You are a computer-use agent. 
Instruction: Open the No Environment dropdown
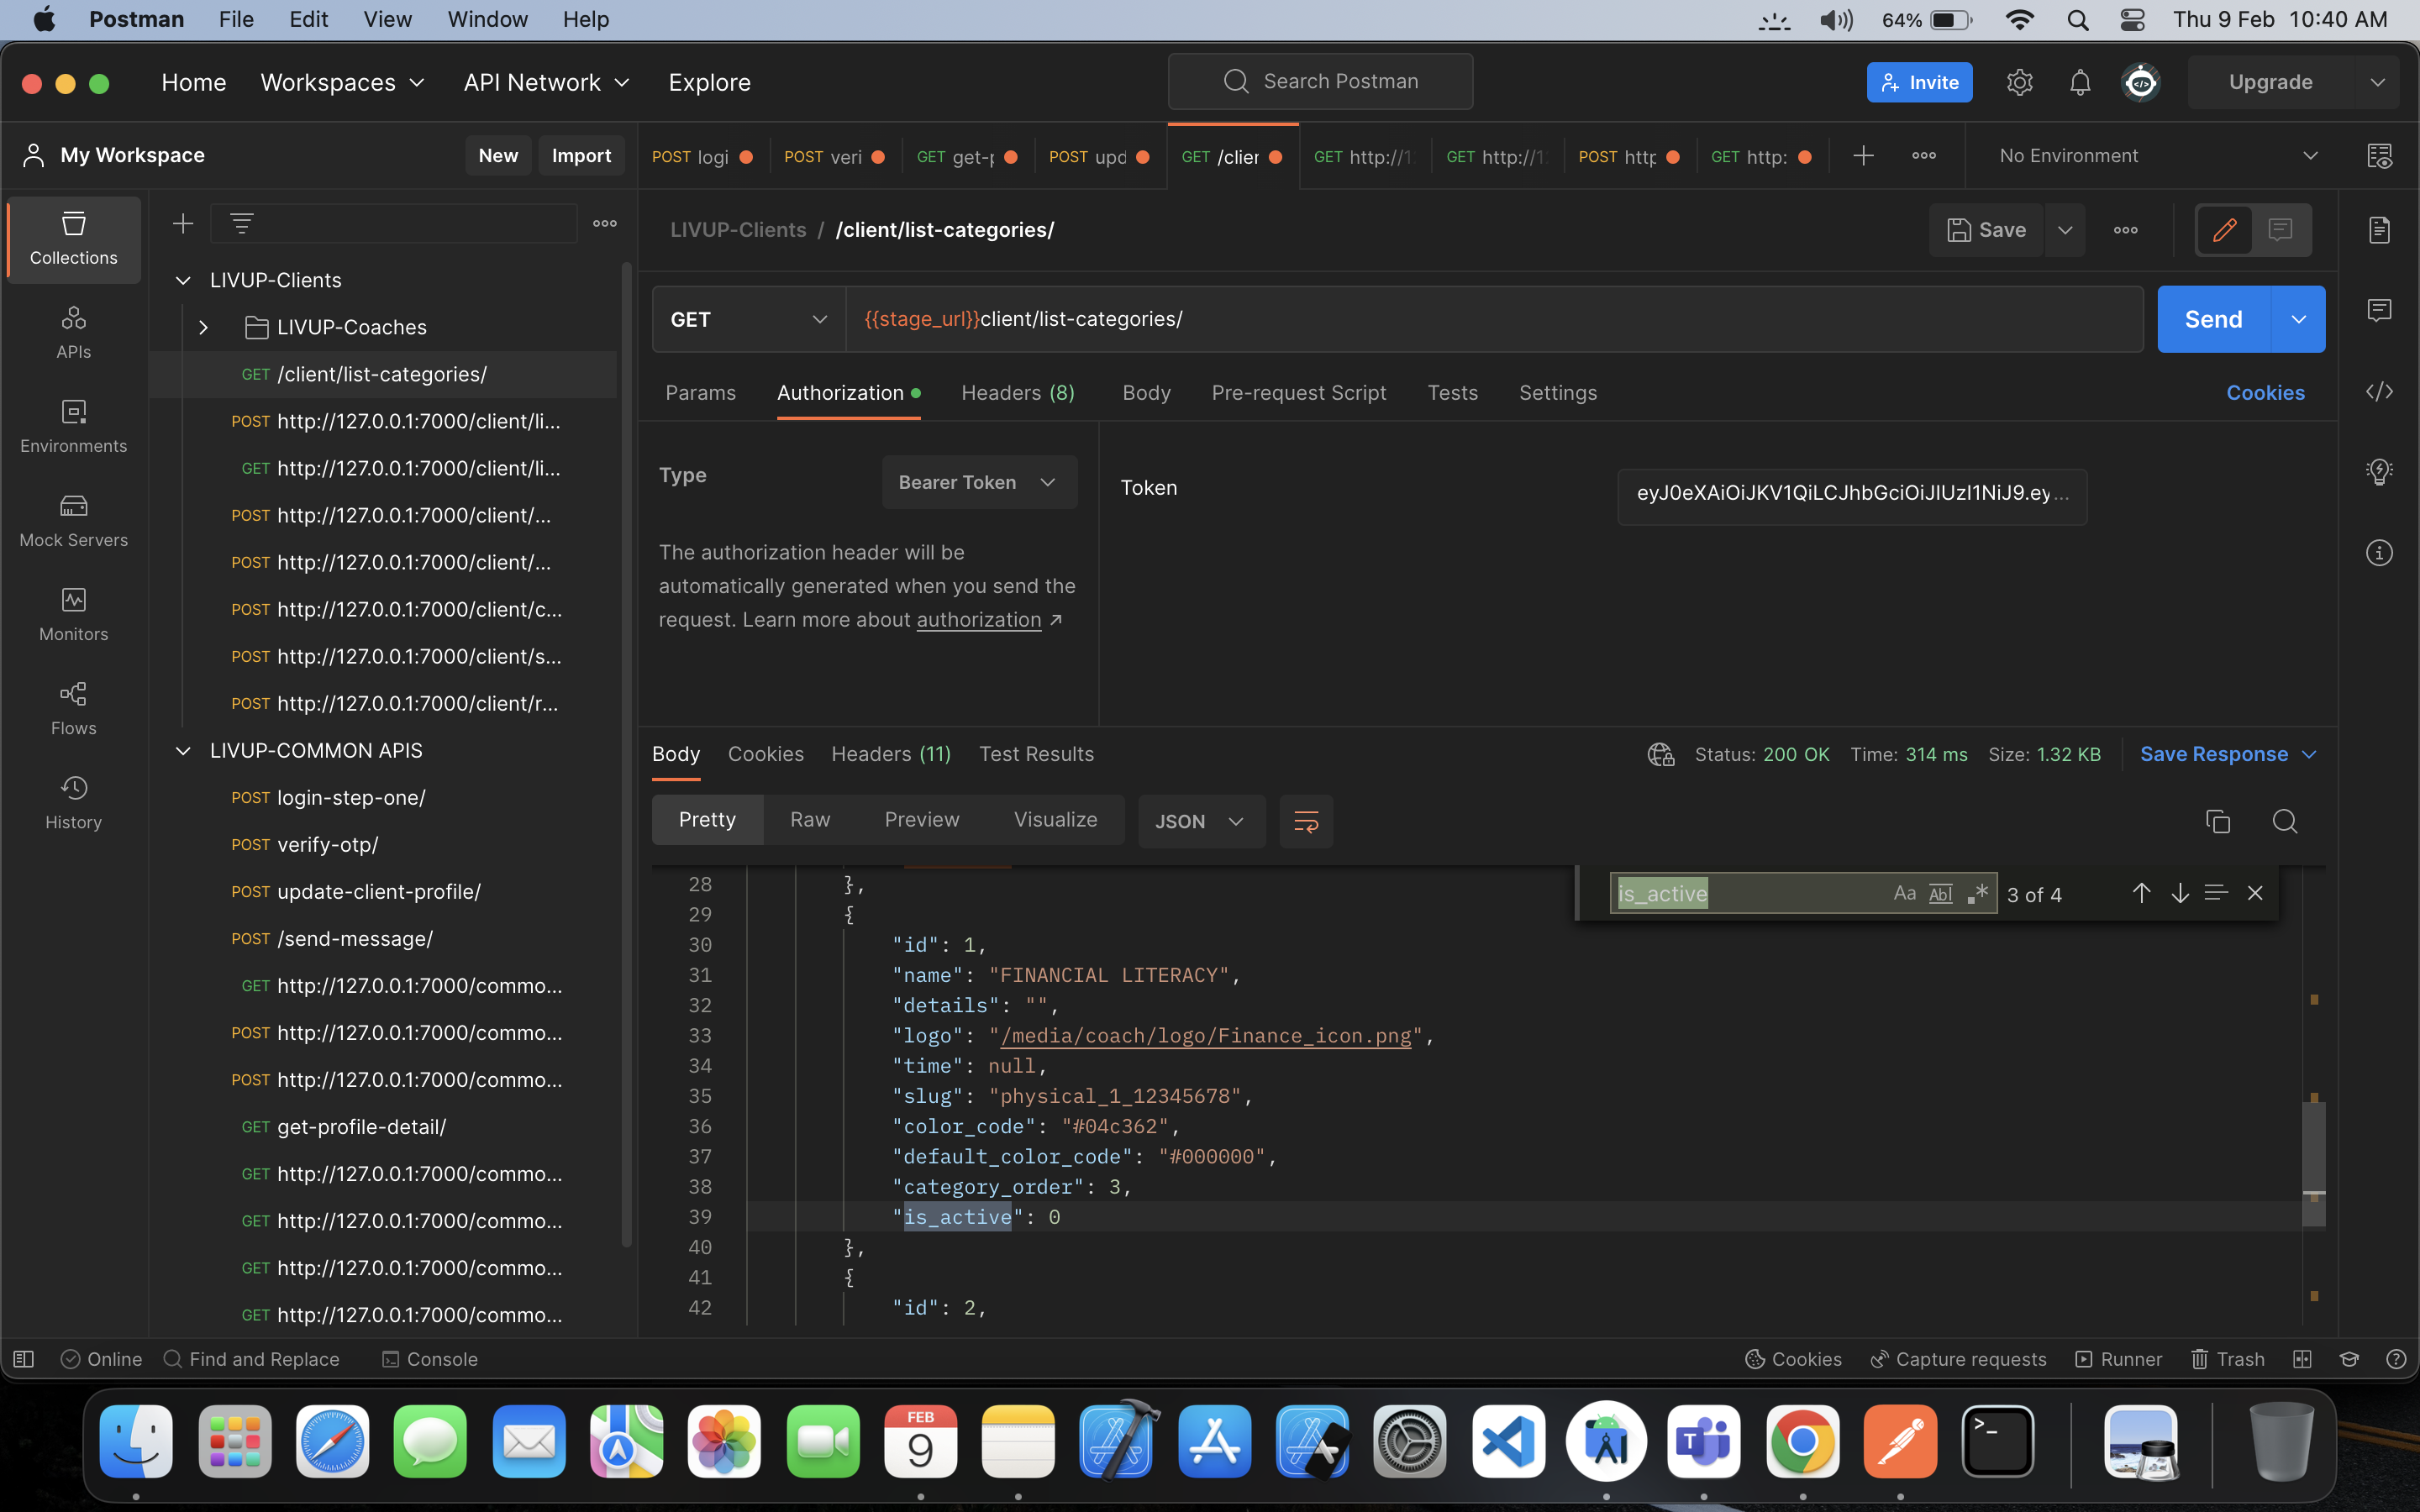click(2159, 155)
